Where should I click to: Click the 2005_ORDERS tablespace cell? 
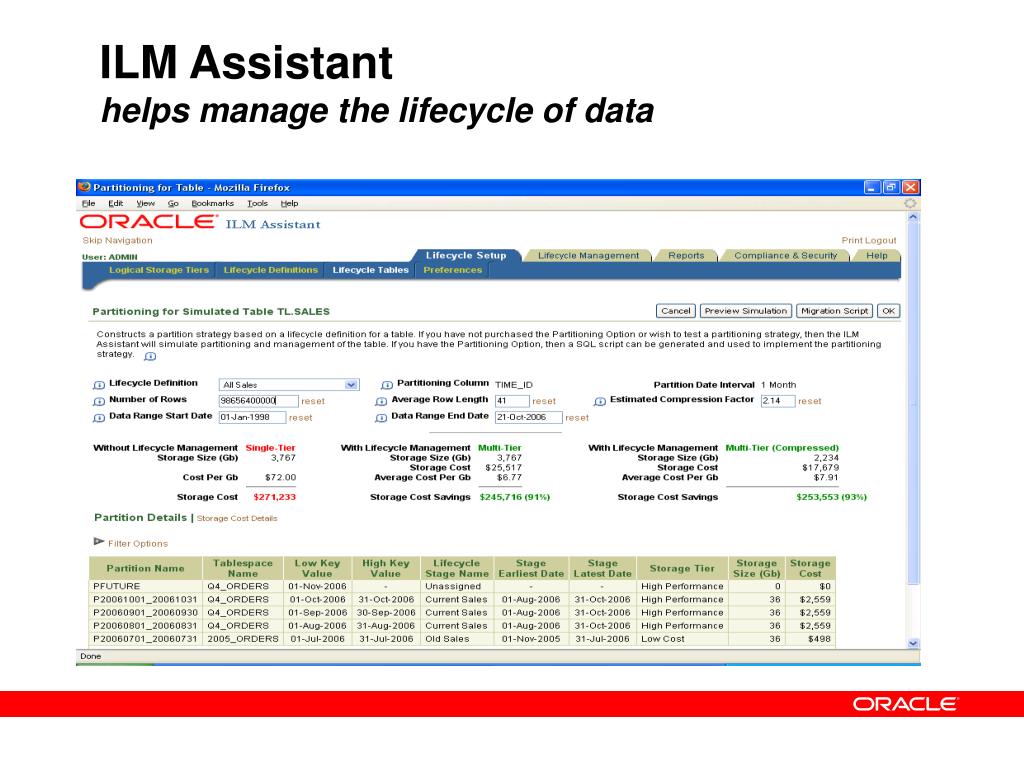pos(243,639)
